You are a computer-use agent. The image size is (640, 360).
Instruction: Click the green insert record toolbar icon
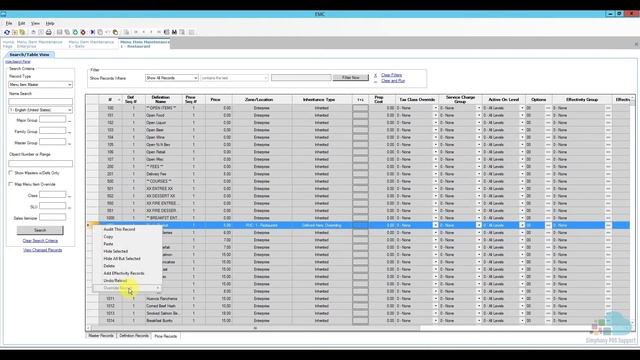[x=75, y=32]
